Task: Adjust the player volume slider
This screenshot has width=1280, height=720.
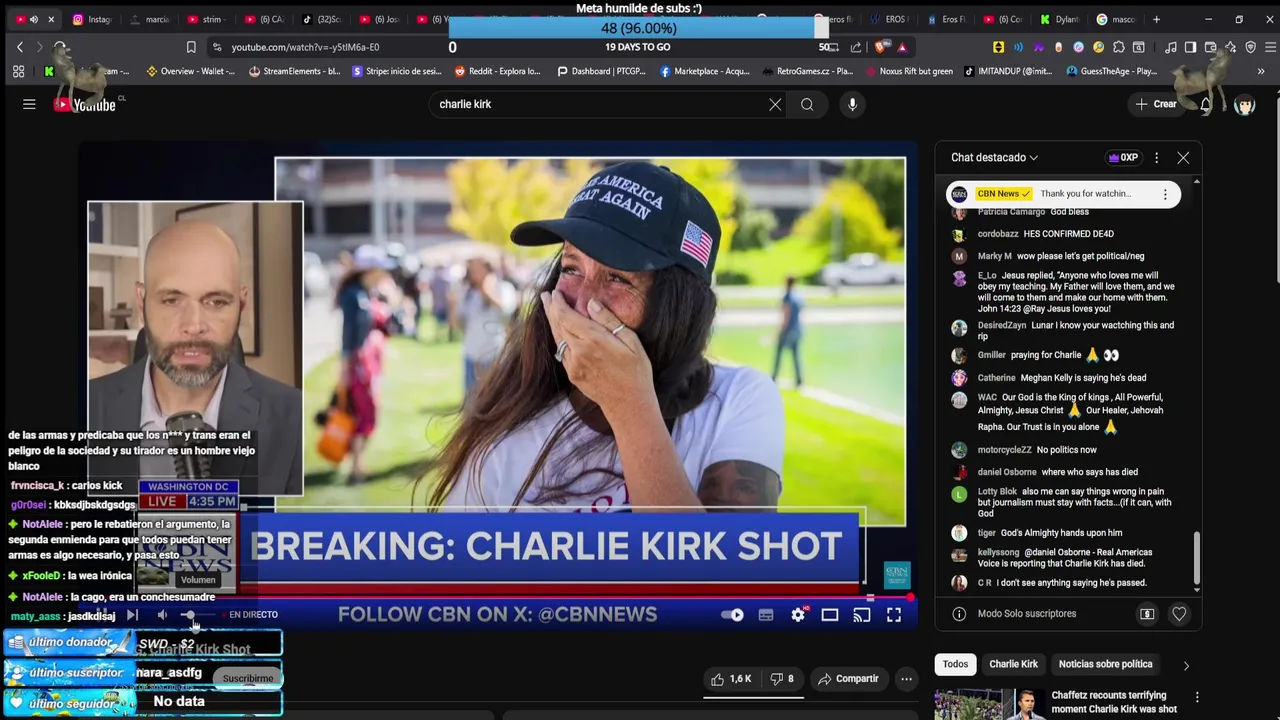Action: 196,615
